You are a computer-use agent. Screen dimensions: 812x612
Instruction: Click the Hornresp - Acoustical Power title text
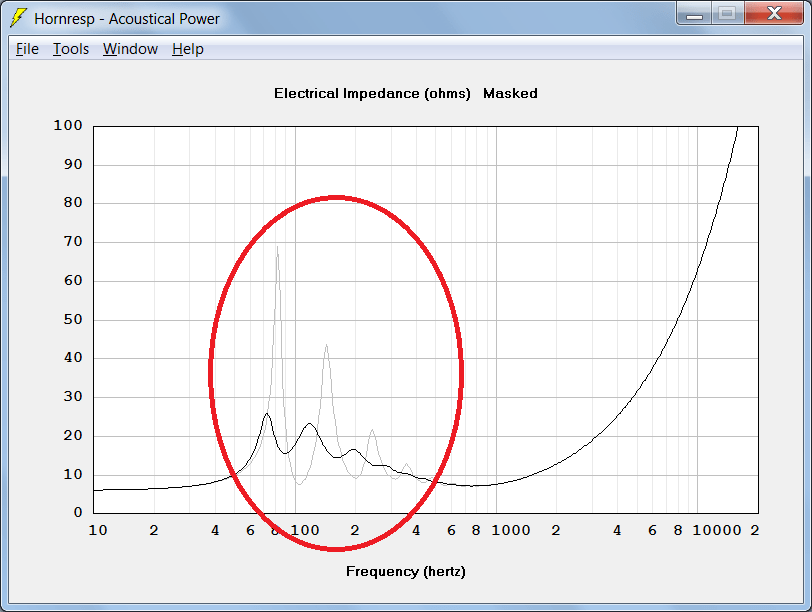[x=127, y=19]
